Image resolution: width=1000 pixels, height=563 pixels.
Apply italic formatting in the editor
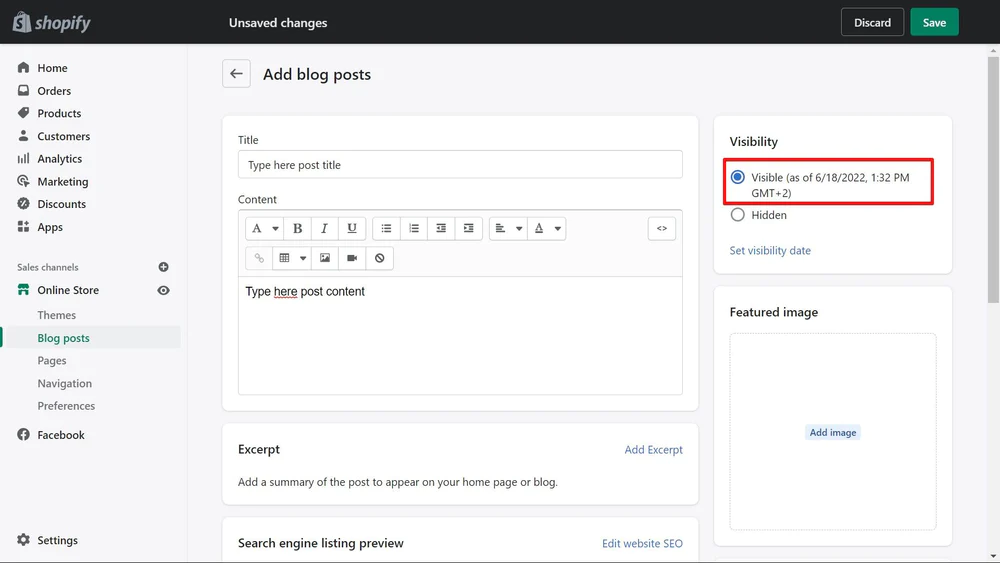(x=325, y=229)
